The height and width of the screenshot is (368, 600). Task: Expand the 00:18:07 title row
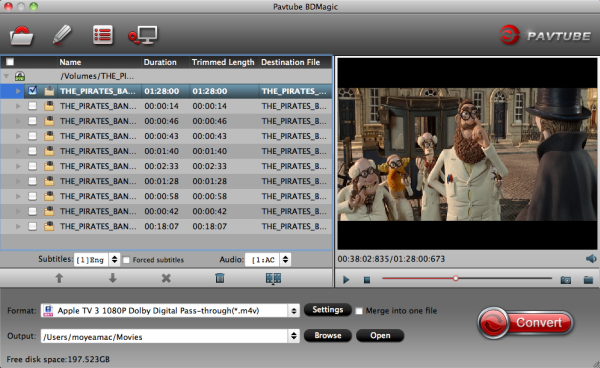[x=18, y=226]
